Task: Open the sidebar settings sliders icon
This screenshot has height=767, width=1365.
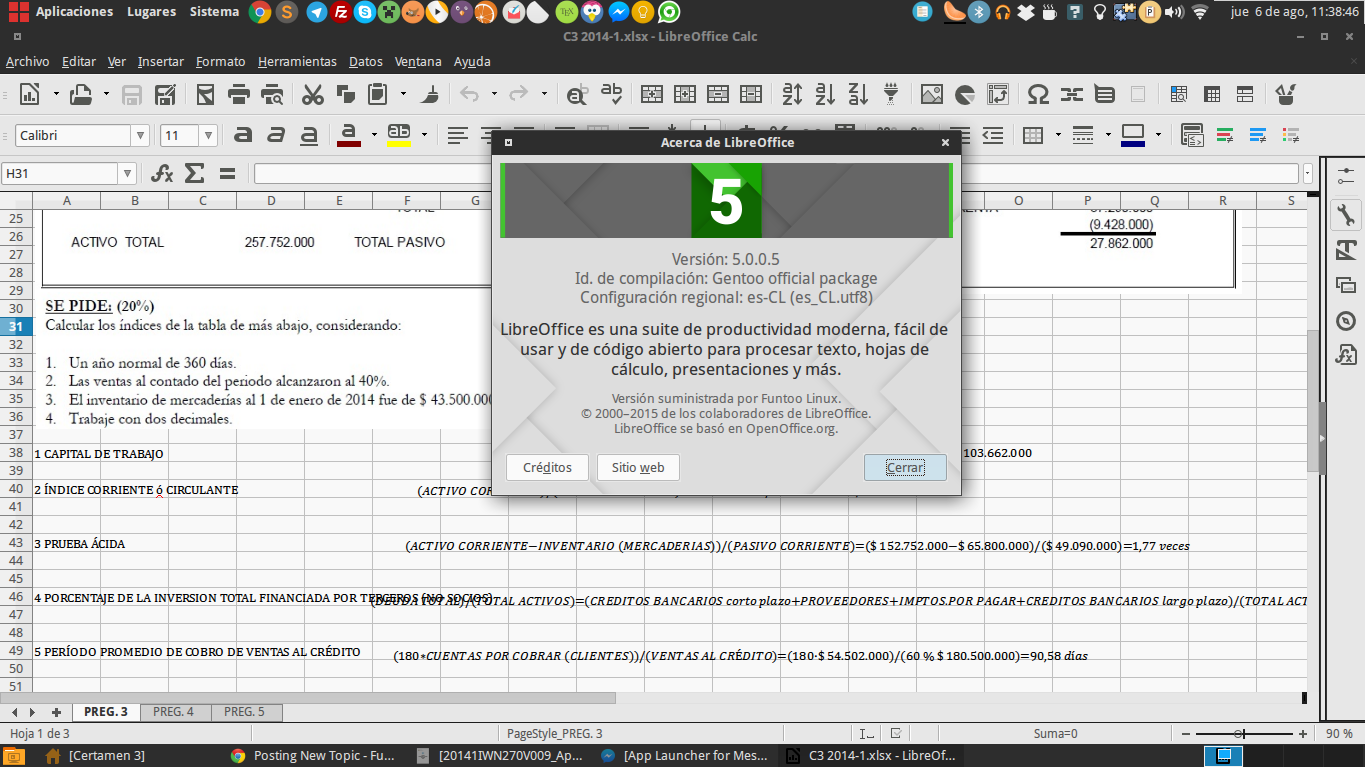Action: (1345, 175)
